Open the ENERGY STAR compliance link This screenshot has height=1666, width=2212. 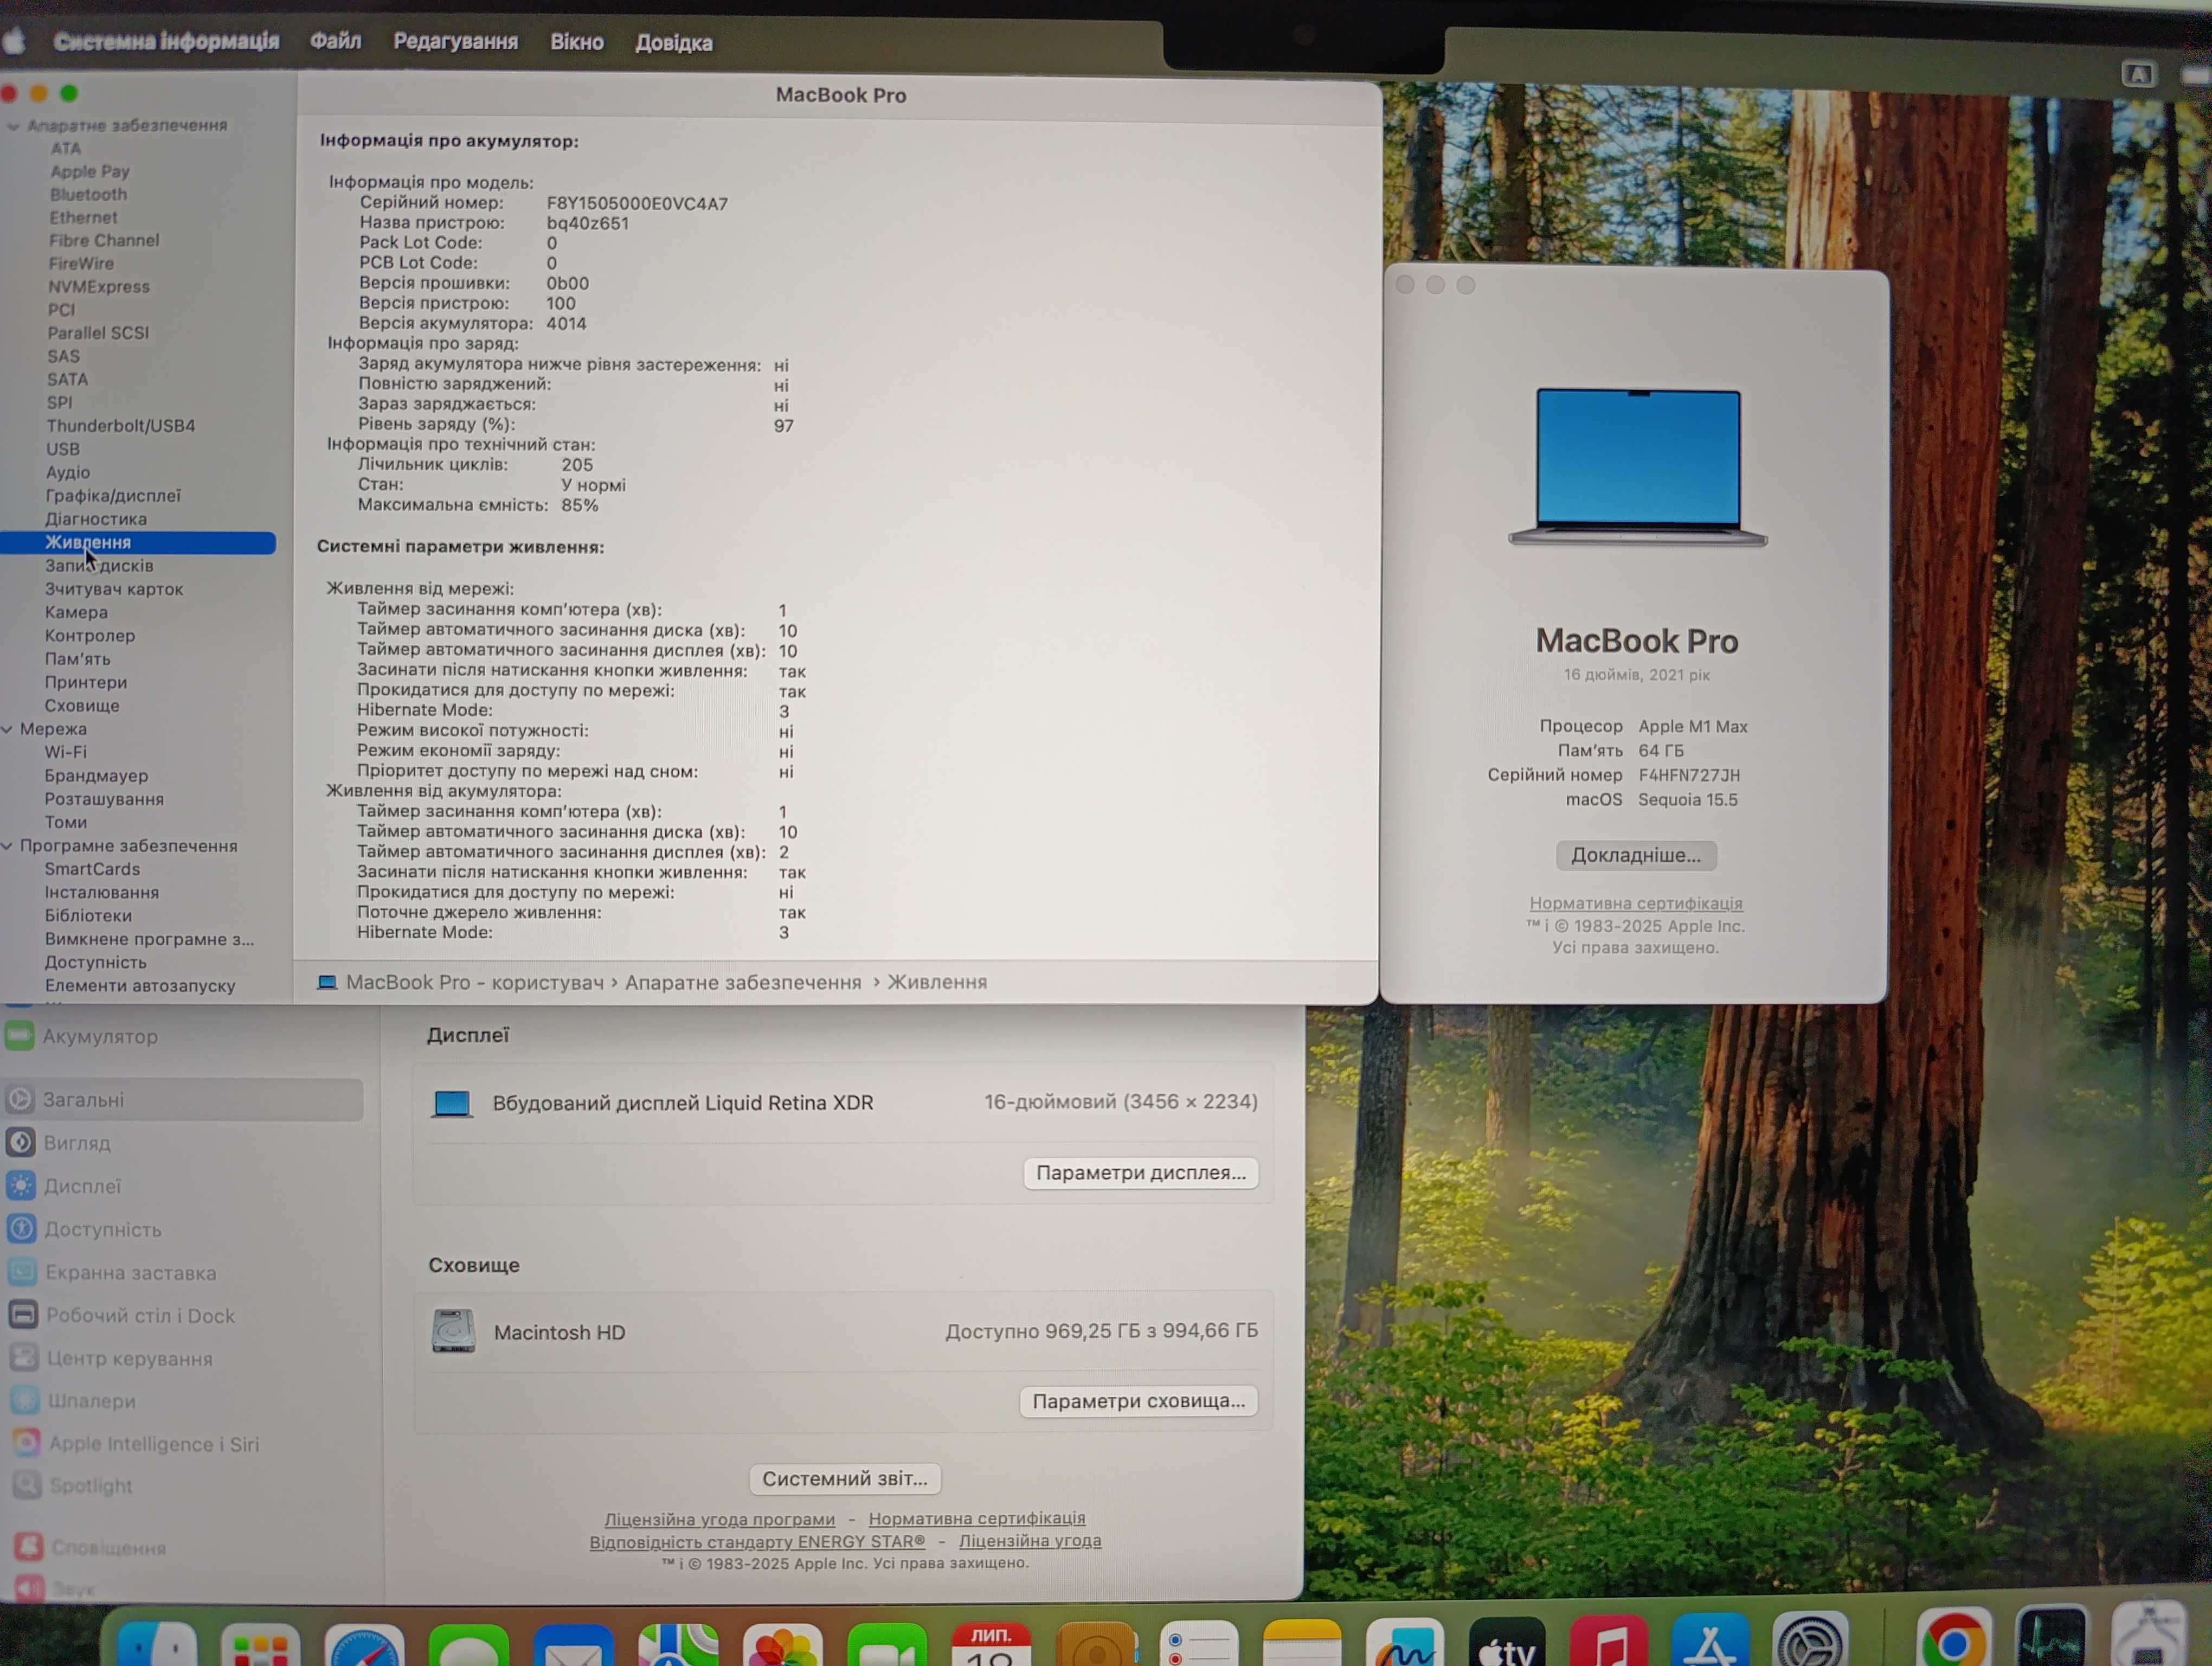[757, 1542]
